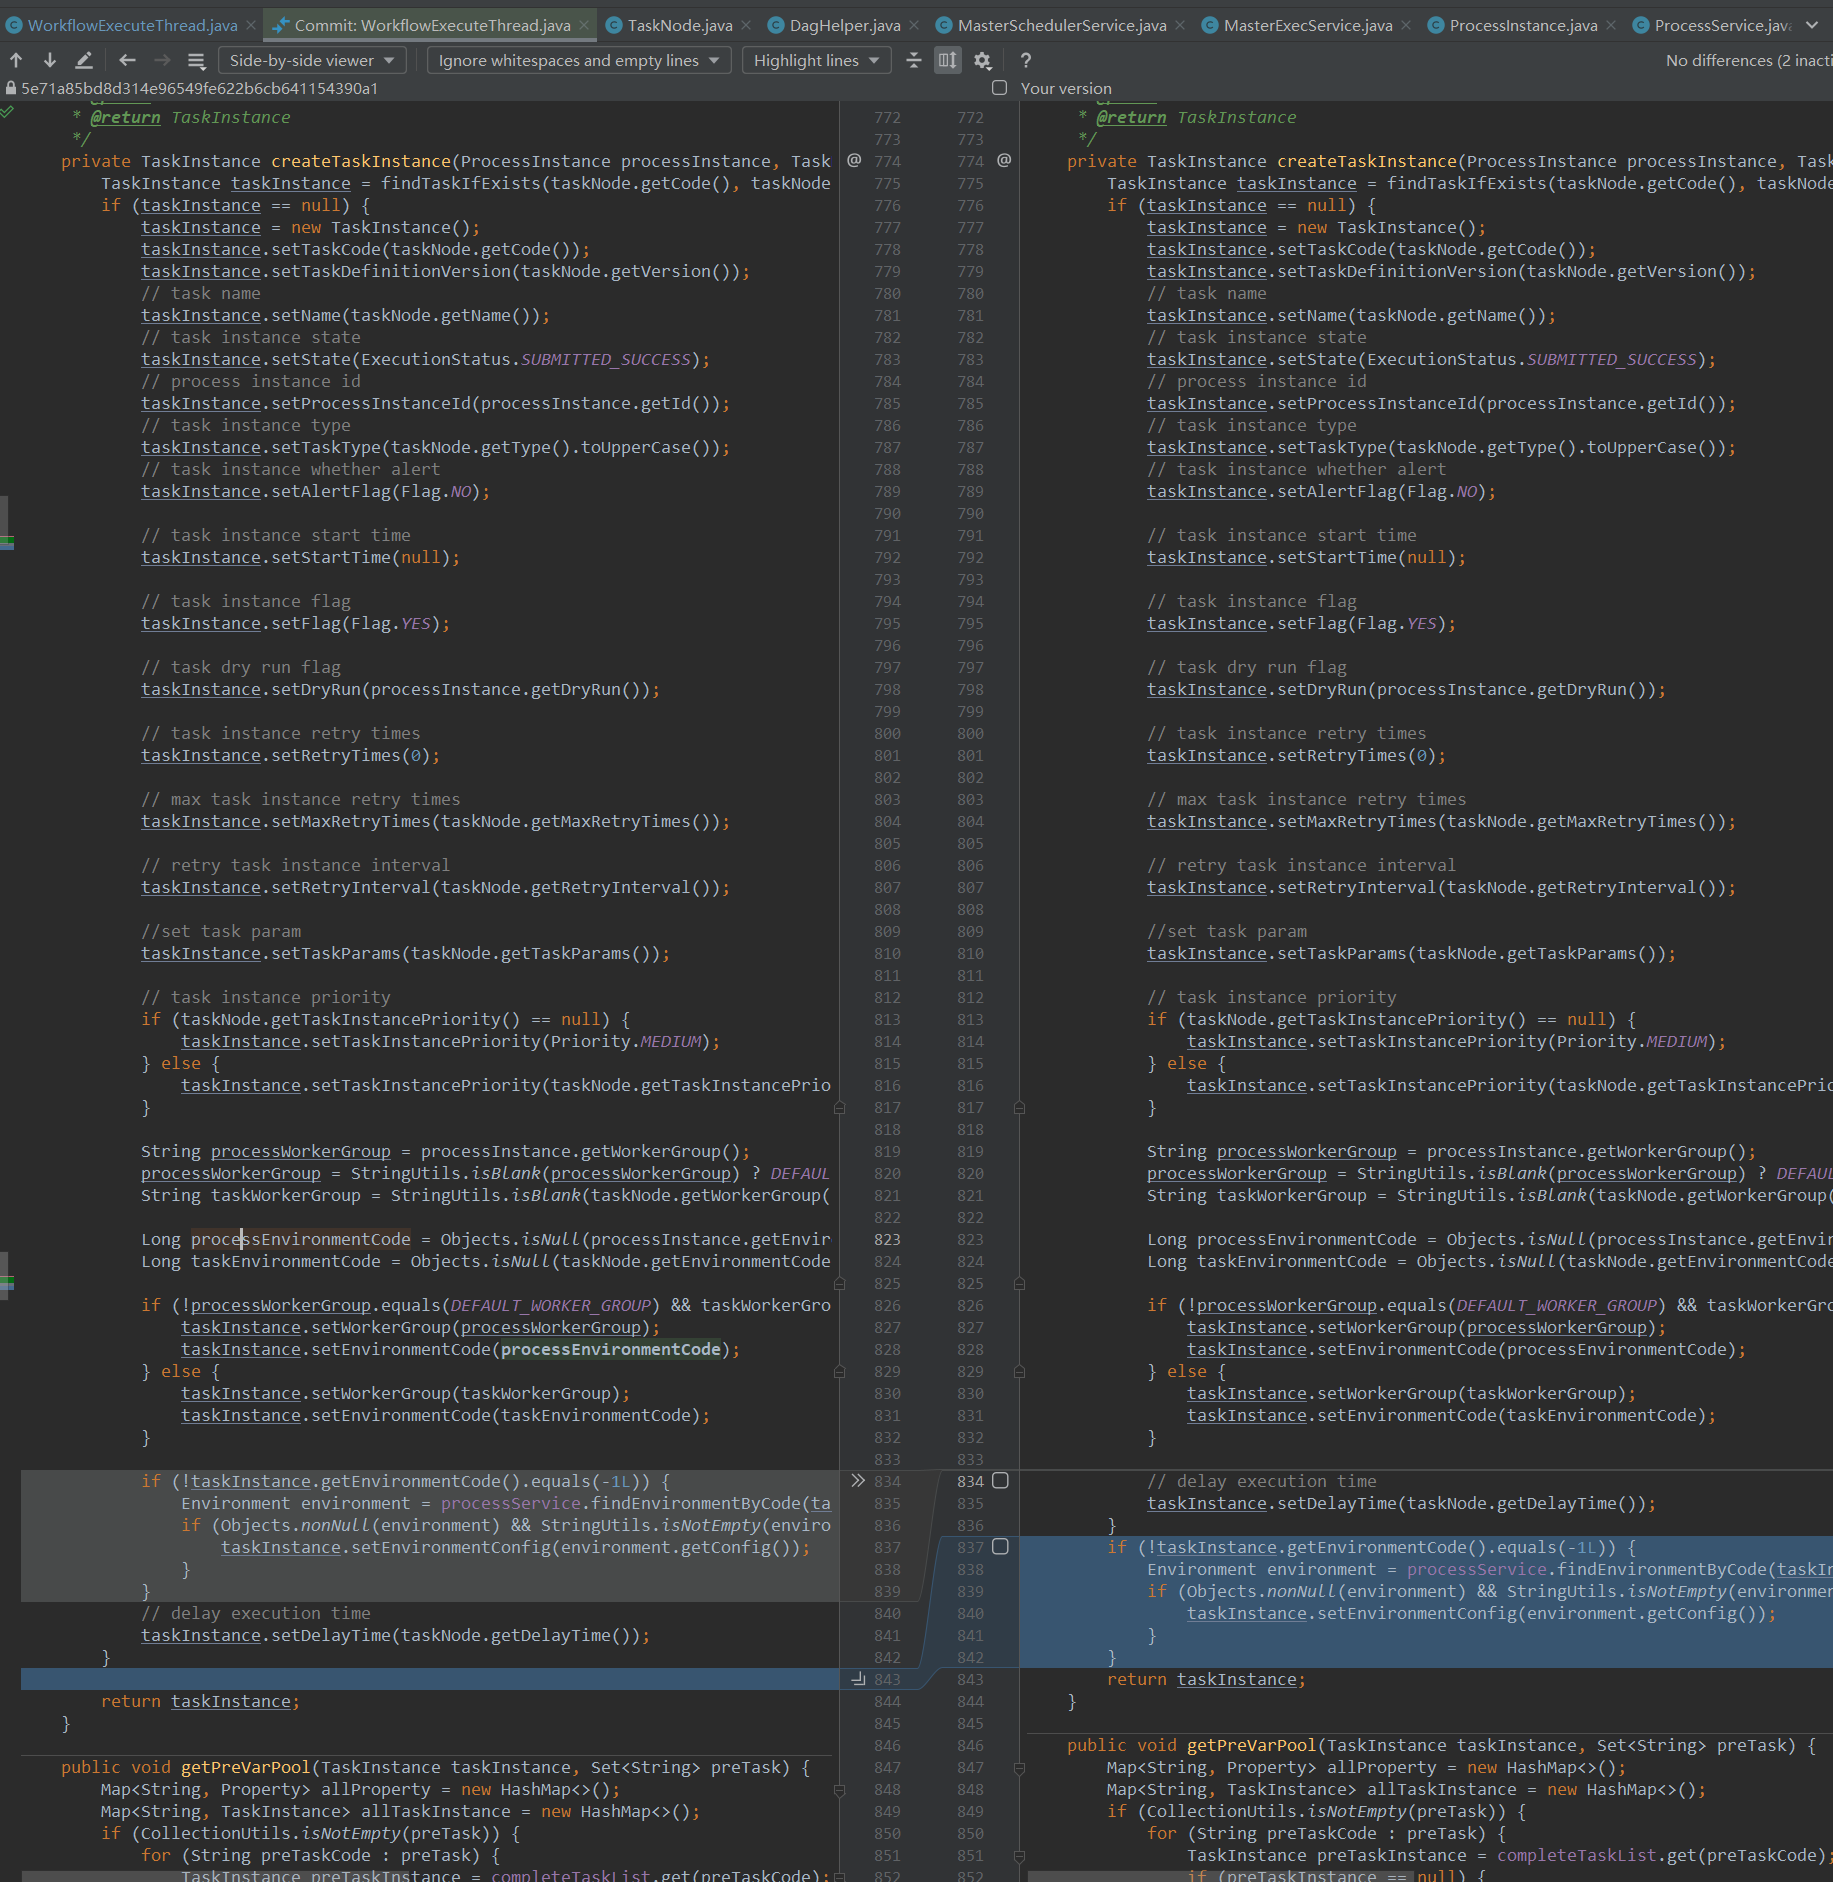Click class icon on MasterExecService.java tab
This screenshot has width=1833, height=1882.
pos(1210,25)
